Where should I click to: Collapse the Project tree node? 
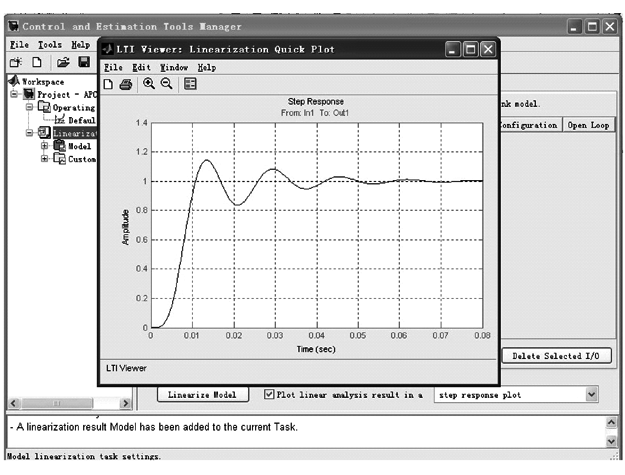click(x=15, y=95)
